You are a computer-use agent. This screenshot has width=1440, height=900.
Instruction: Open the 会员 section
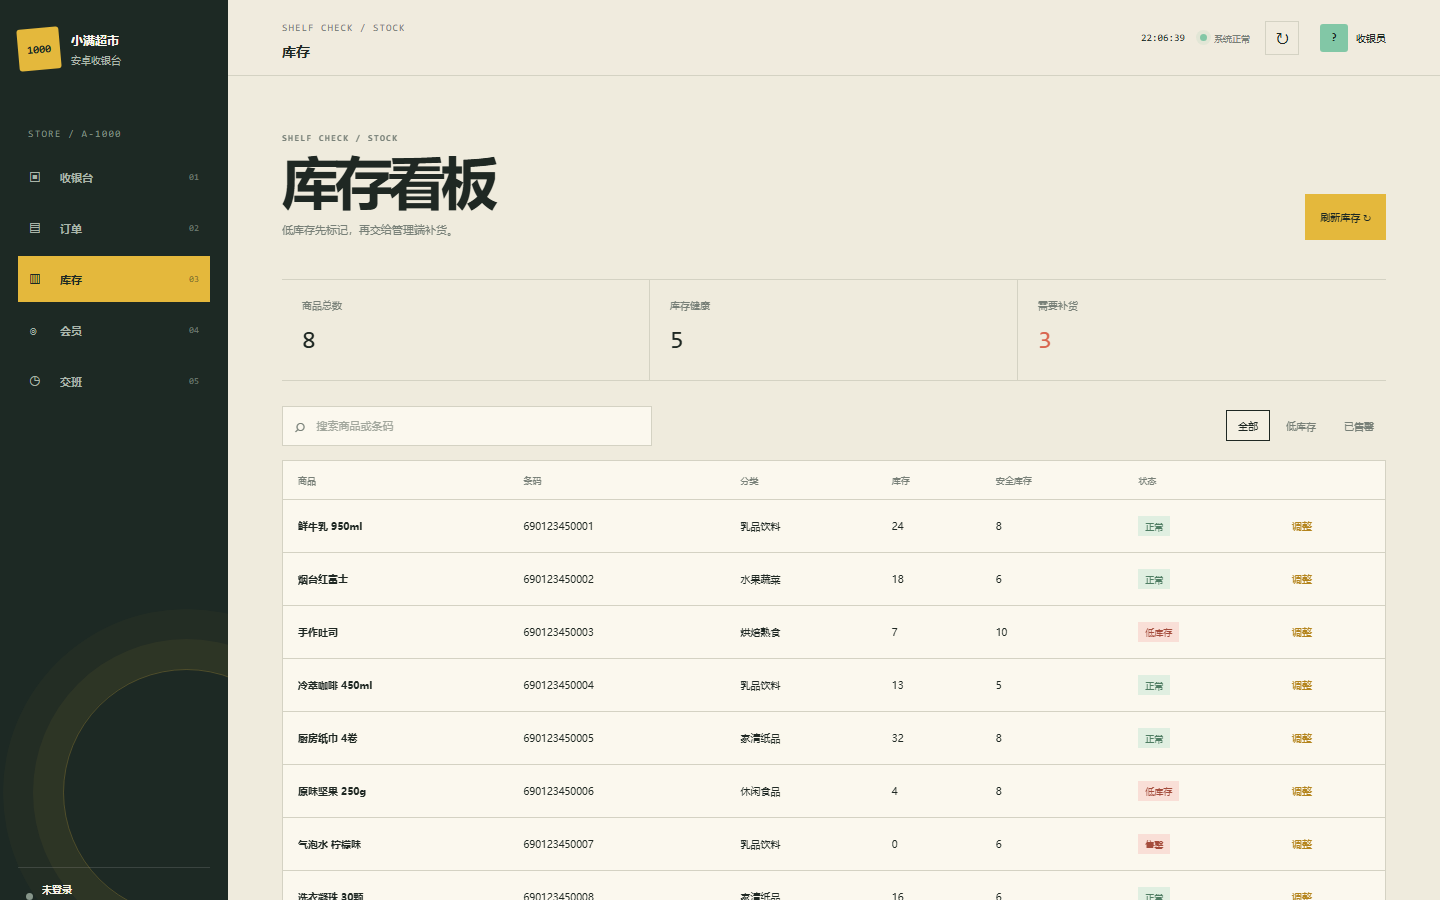point(114,330)
